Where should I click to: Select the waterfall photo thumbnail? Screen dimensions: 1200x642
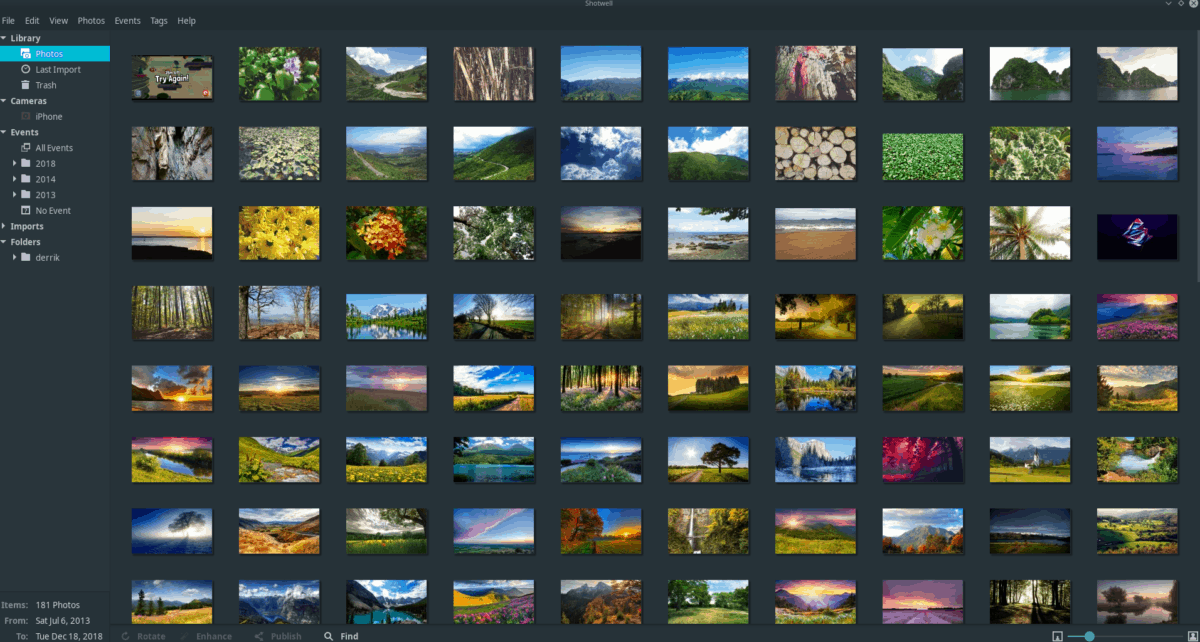click(708, 531)
